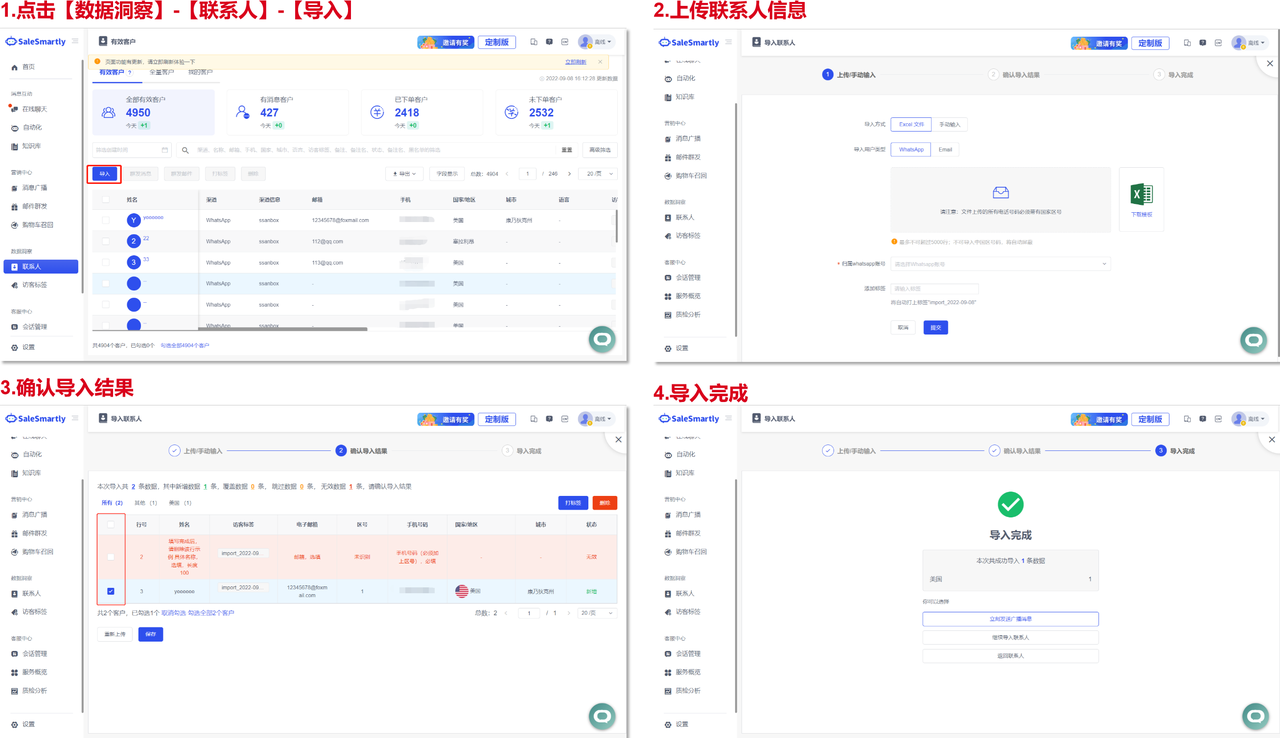The width and height of the screenshot is (1280, 738).
Task: Click the 高级筛选 button in step 1
Action: pyautogui.click(x=599, y=150)
